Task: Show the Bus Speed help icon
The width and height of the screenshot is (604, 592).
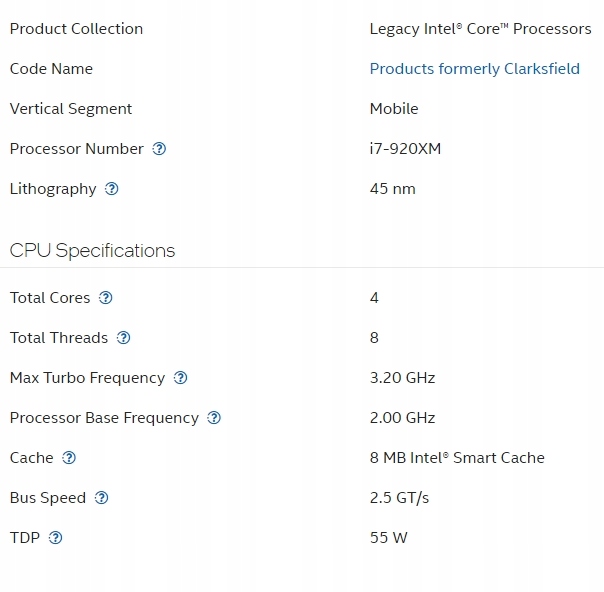Action: [101, 498]
